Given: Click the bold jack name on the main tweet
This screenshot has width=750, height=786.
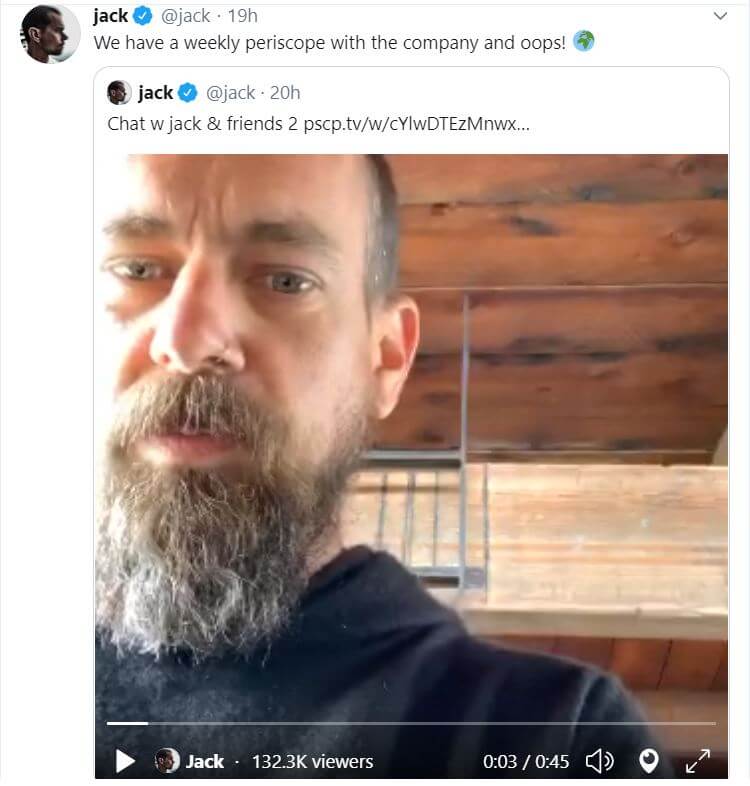Looking at the screenshot, I should tap(110, 16).
